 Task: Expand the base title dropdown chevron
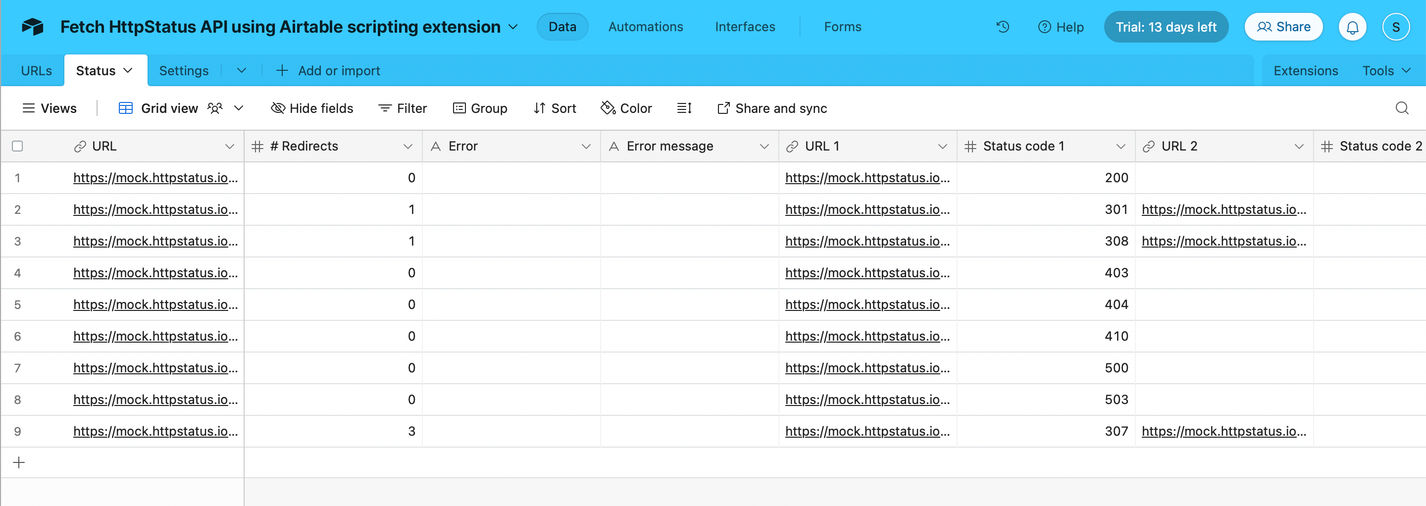point(514,27)
